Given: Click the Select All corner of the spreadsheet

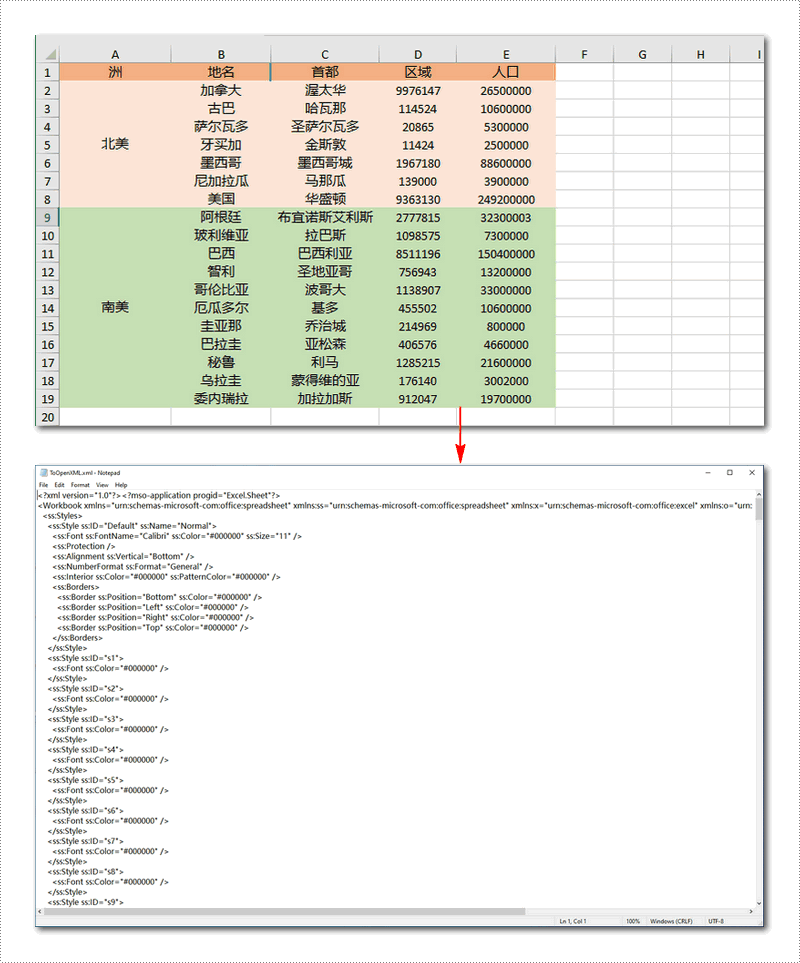Looking at the screenshot, I should [x=48, y=54].
